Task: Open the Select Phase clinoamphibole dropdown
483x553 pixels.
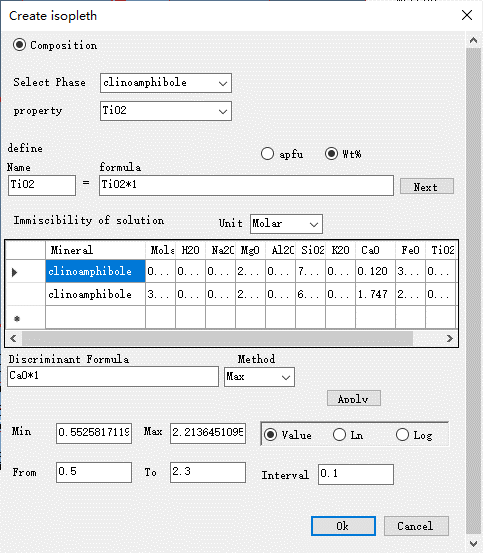Action: click(166, 83)
